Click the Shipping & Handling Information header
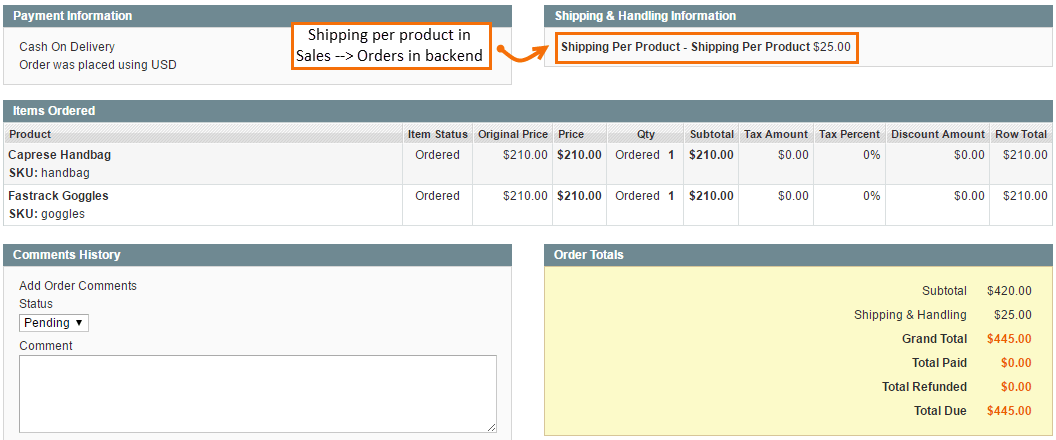Screen dimensions: 1056x440 pos(644,16)
